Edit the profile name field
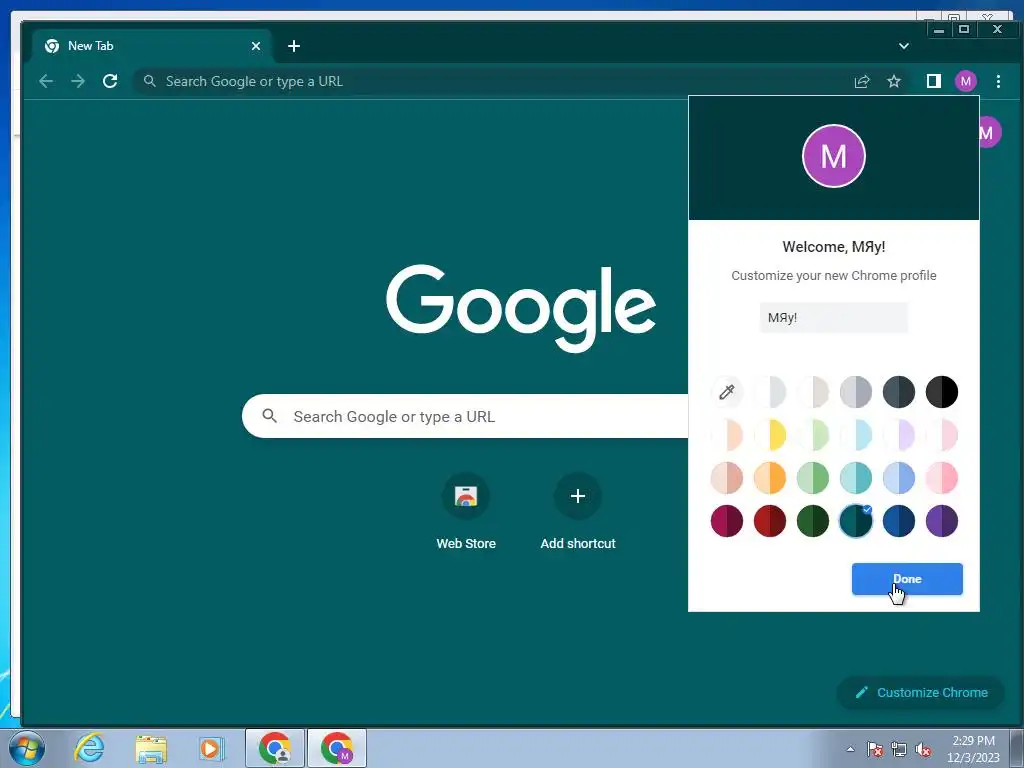The width and height of the screenshot is (1024, 768). tap(834, 317)
